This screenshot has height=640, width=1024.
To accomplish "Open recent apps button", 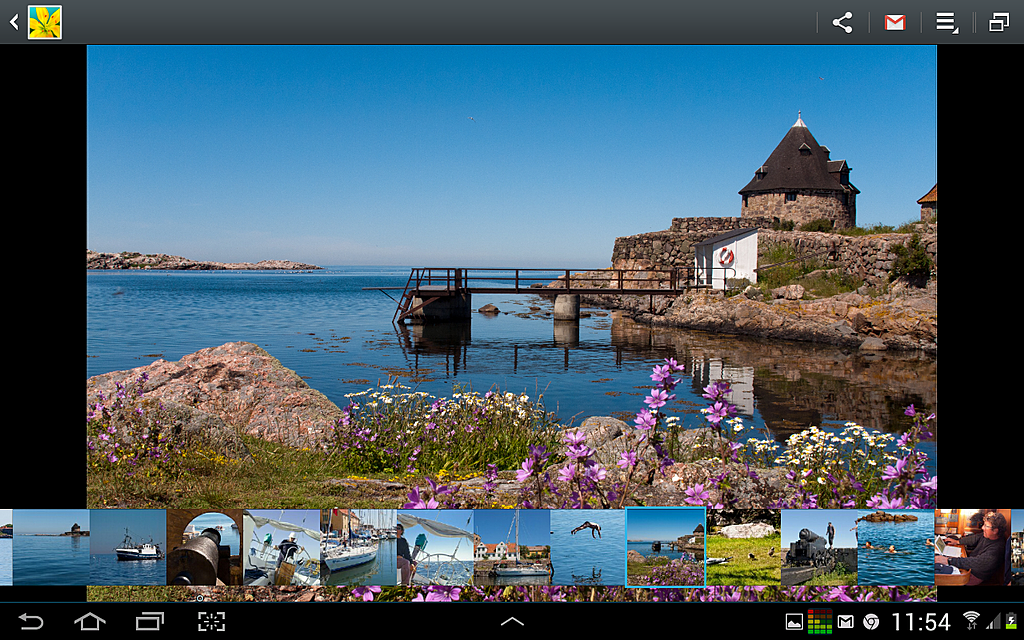I will point(150,621).
